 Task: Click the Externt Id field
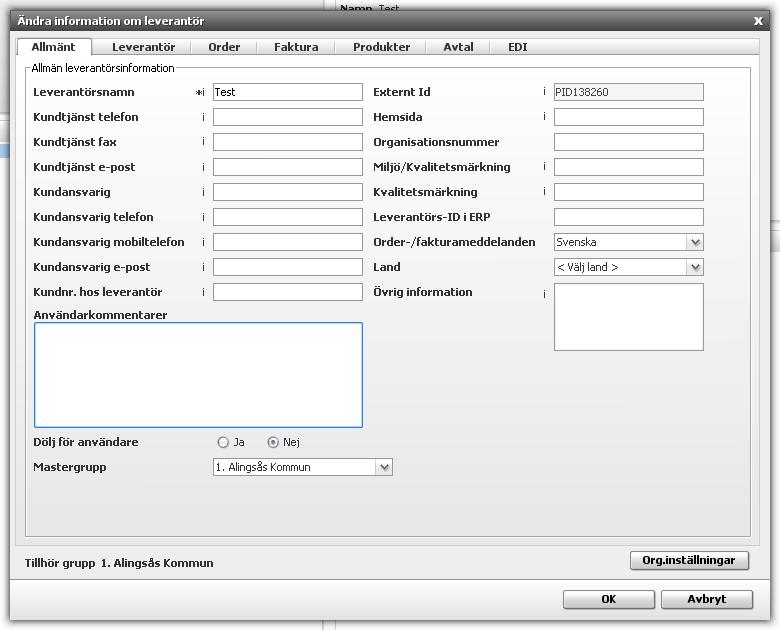(x=629, y=92)
